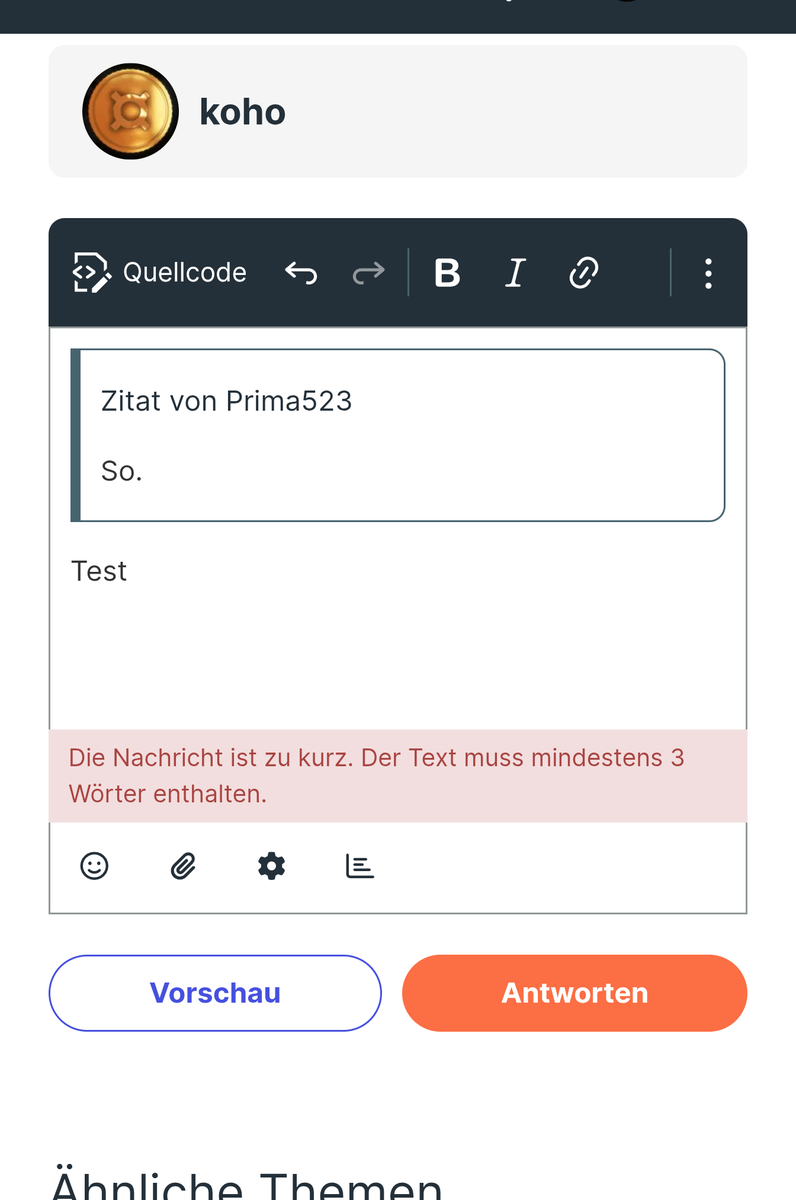The width and height of the screenshot is (796, 1200).
Task: Click the koho user avatar
Action: click(130, 111)
